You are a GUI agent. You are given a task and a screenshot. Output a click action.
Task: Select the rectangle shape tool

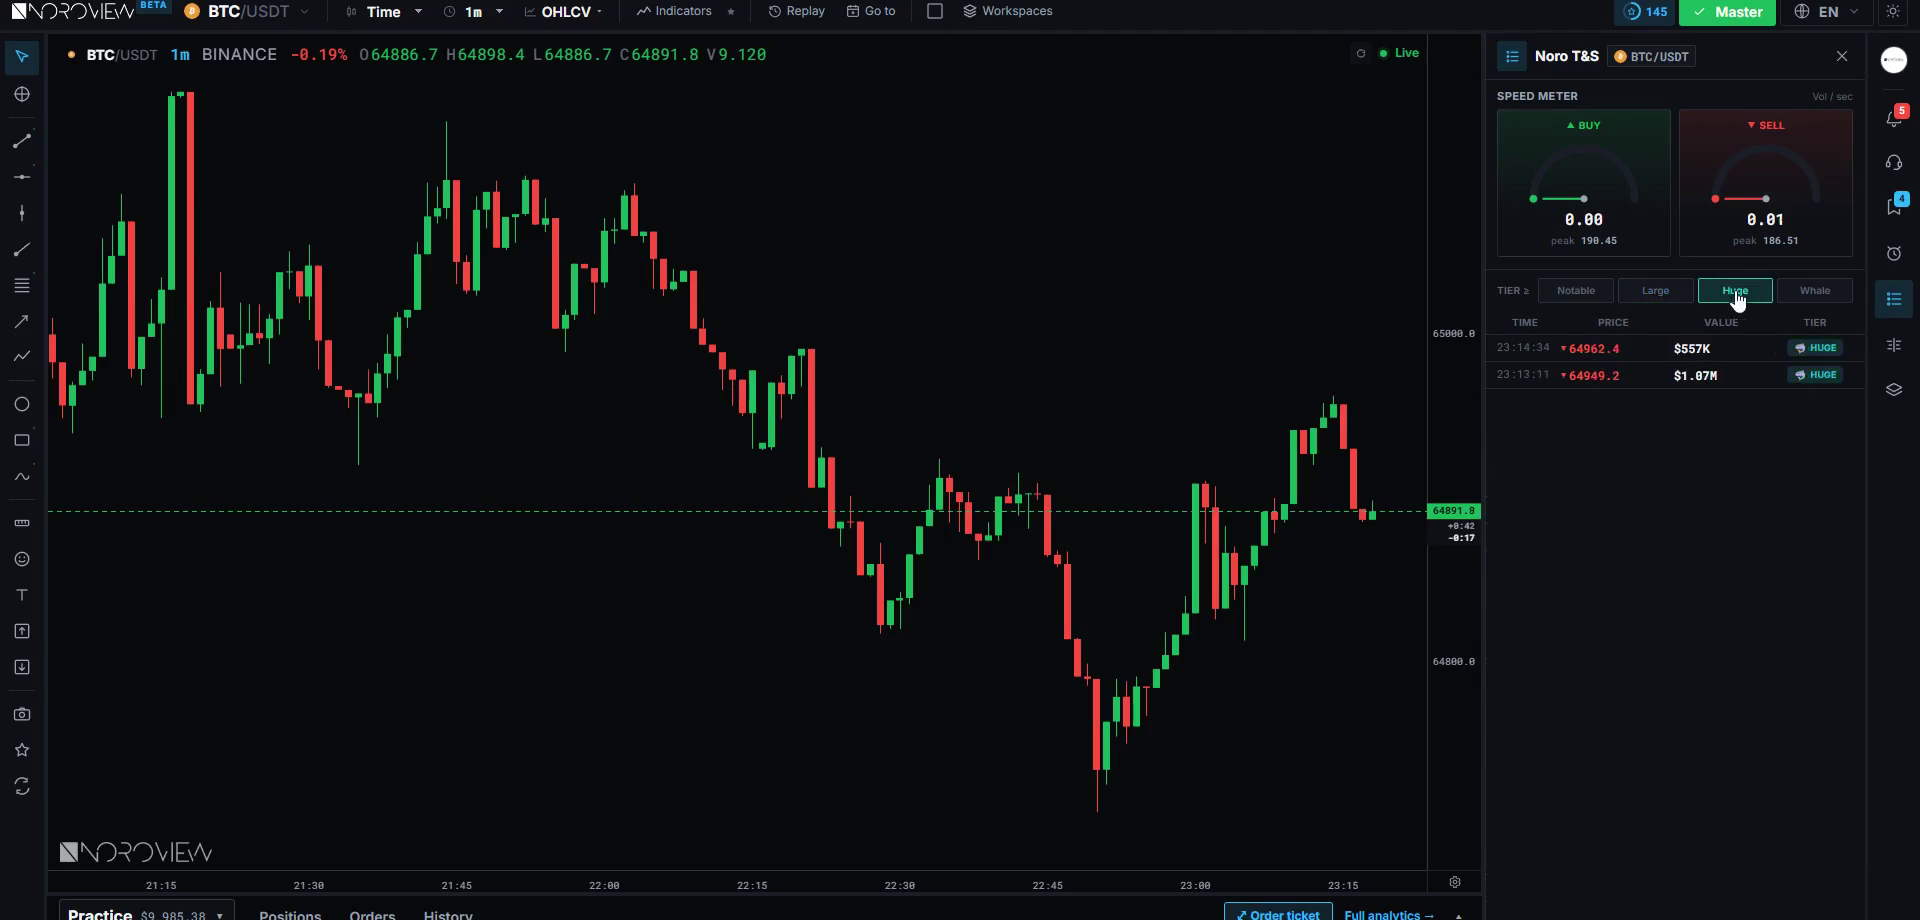pyautogui.click(x=22, y=440)
